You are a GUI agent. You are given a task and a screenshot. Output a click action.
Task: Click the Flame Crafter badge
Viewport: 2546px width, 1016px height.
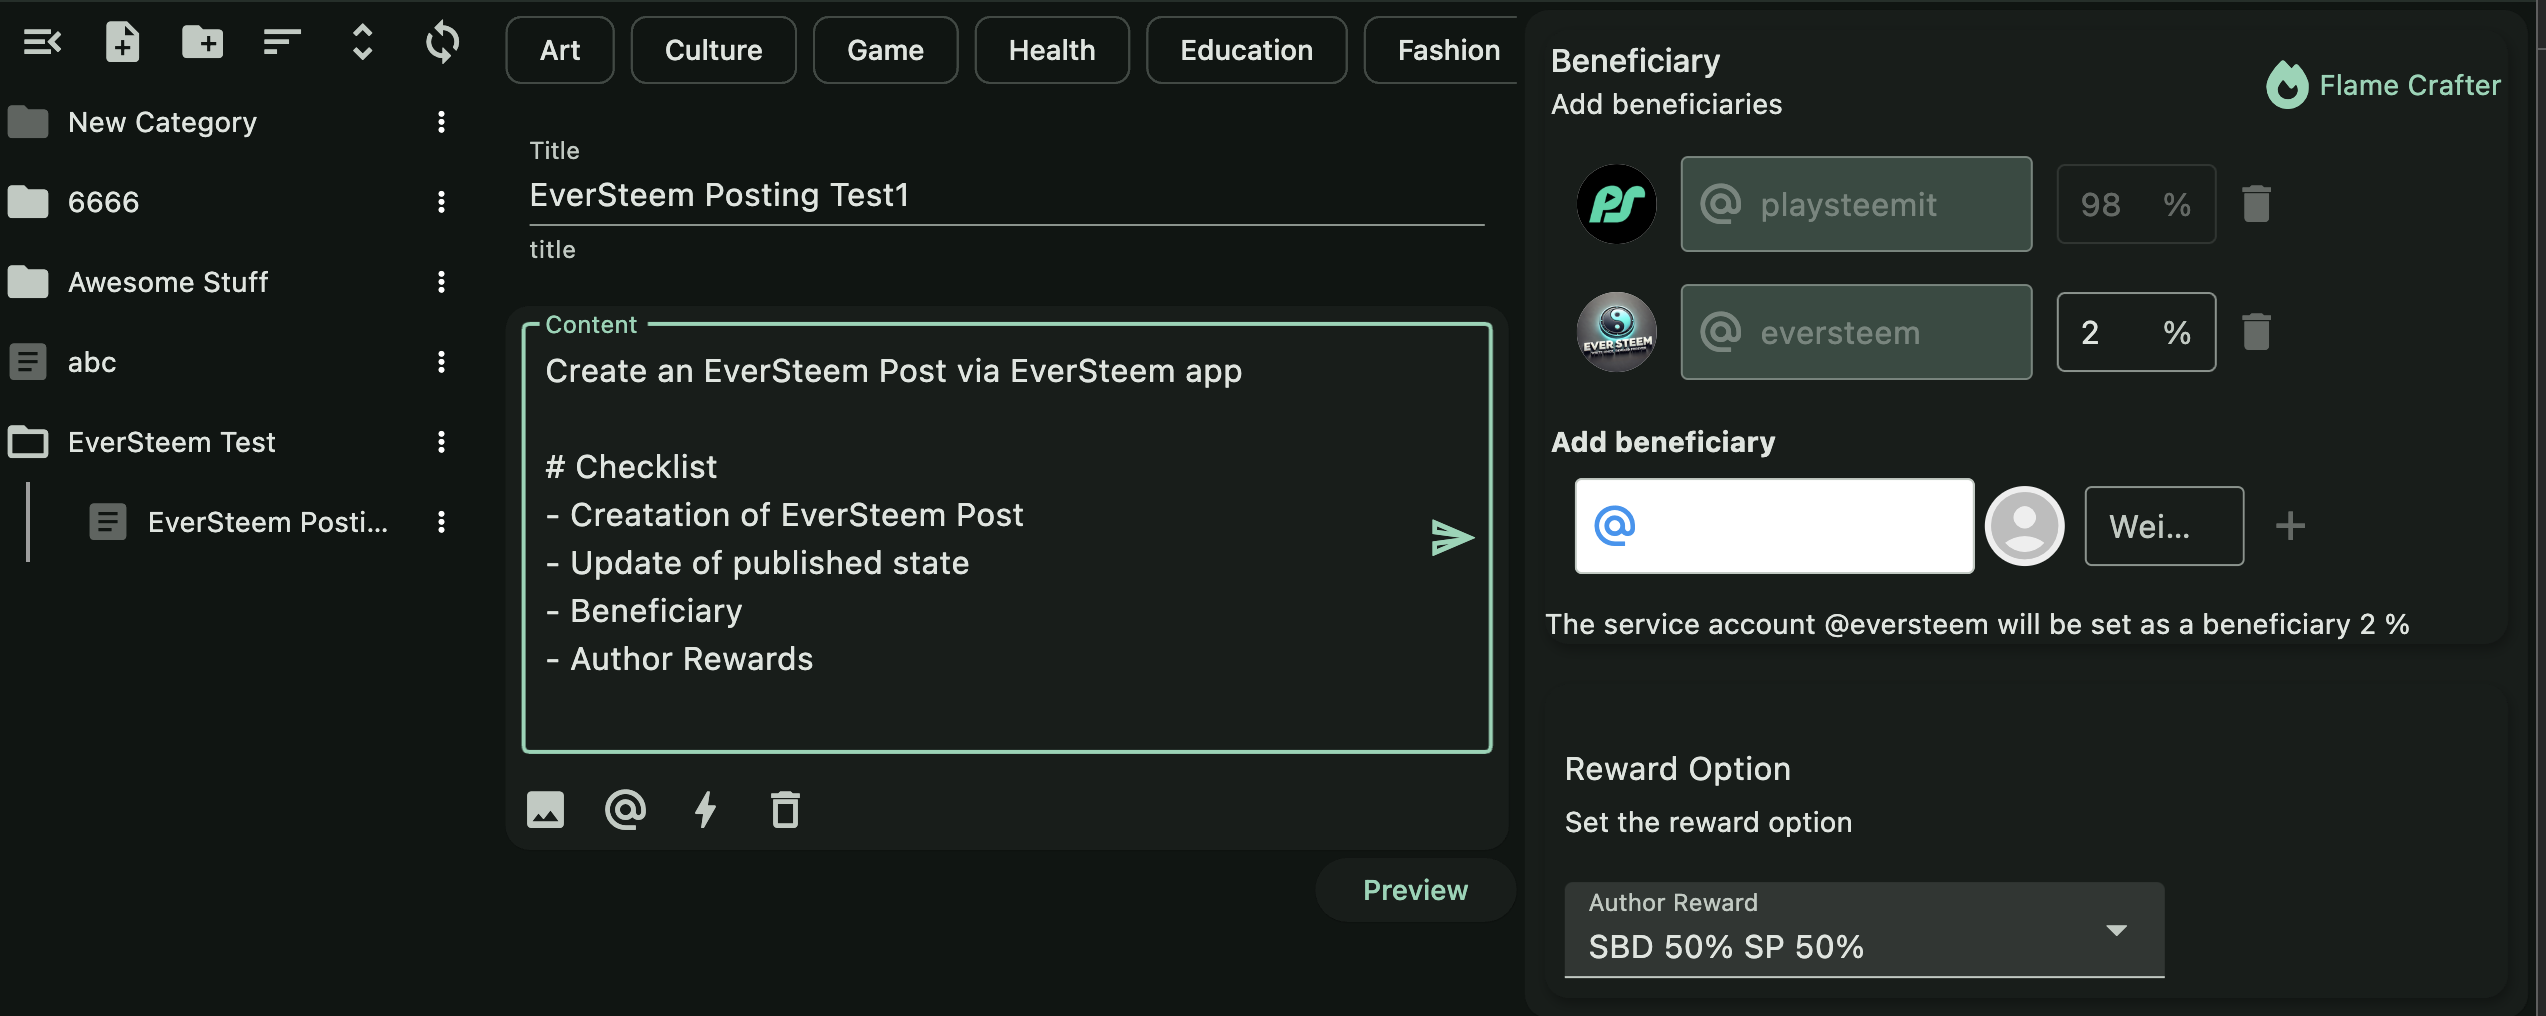(x=2384, y=85)
